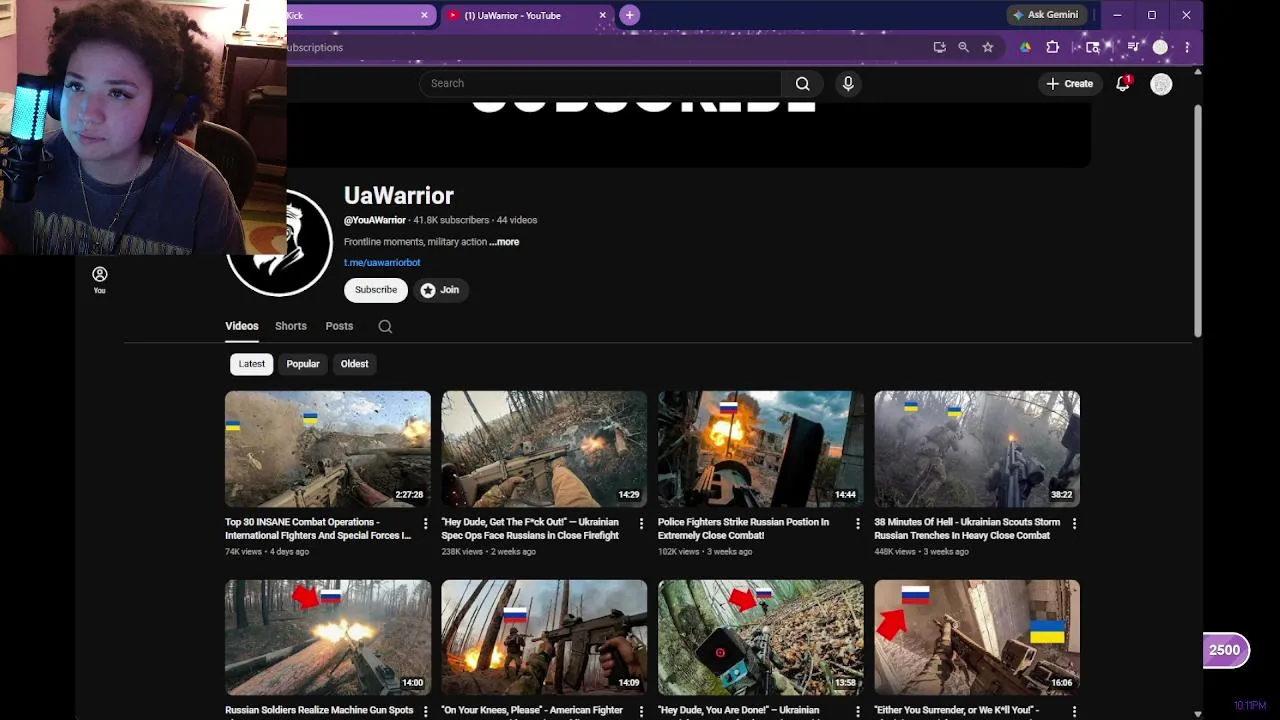Open the 16:06 building combat thumbnail
The height and width of the screenshot is (720, 1280).
click(x=977, y=637)
